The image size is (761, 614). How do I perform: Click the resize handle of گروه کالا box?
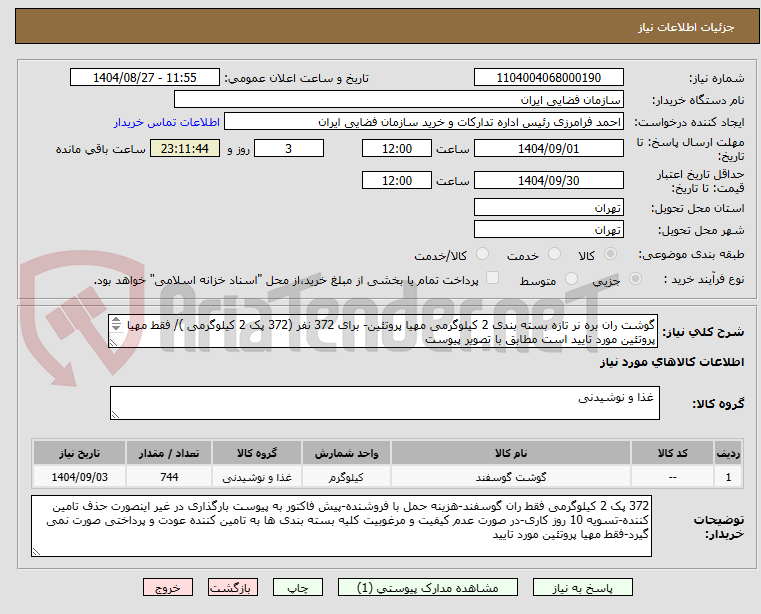point(115,415)
